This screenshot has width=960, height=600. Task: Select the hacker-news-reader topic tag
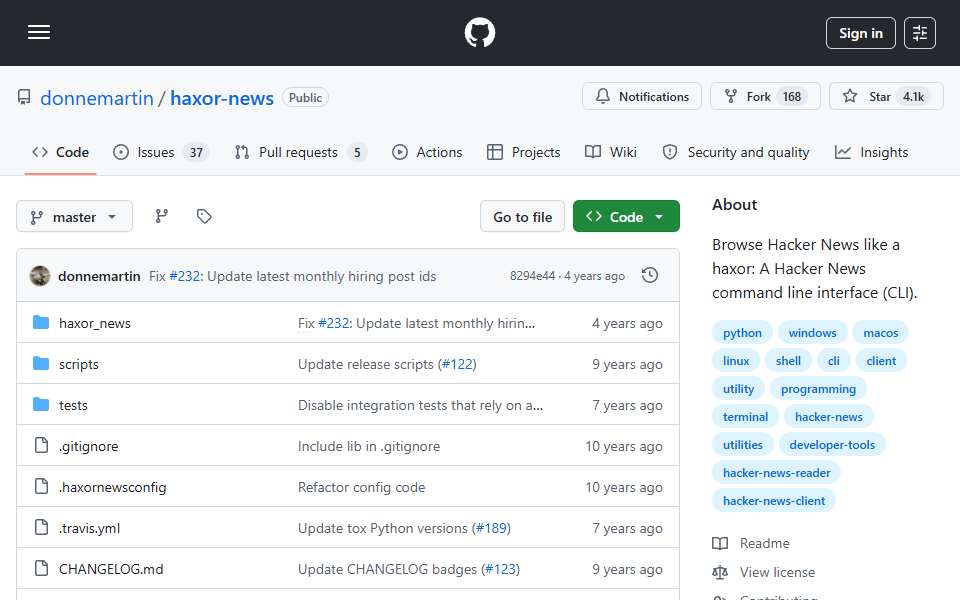click(776, 473)
